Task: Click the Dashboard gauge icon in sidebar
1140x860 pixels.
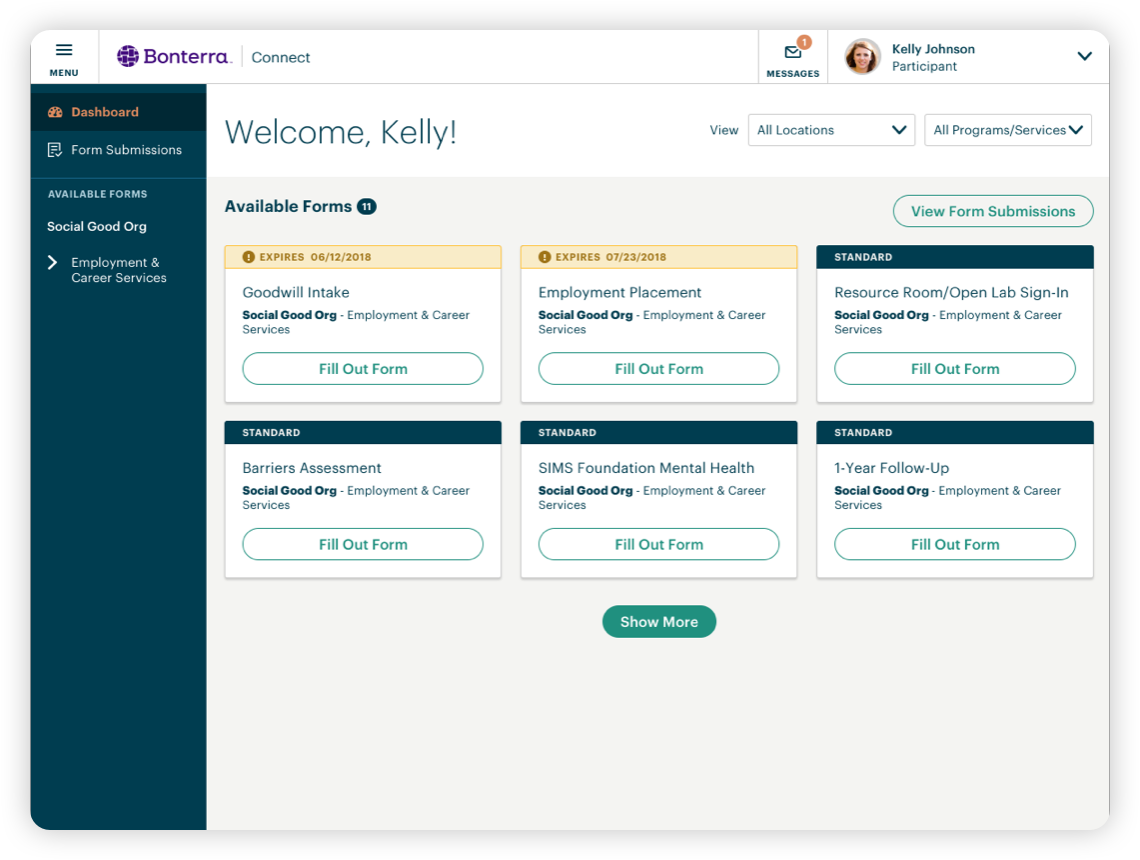Action: coord(55,112)
